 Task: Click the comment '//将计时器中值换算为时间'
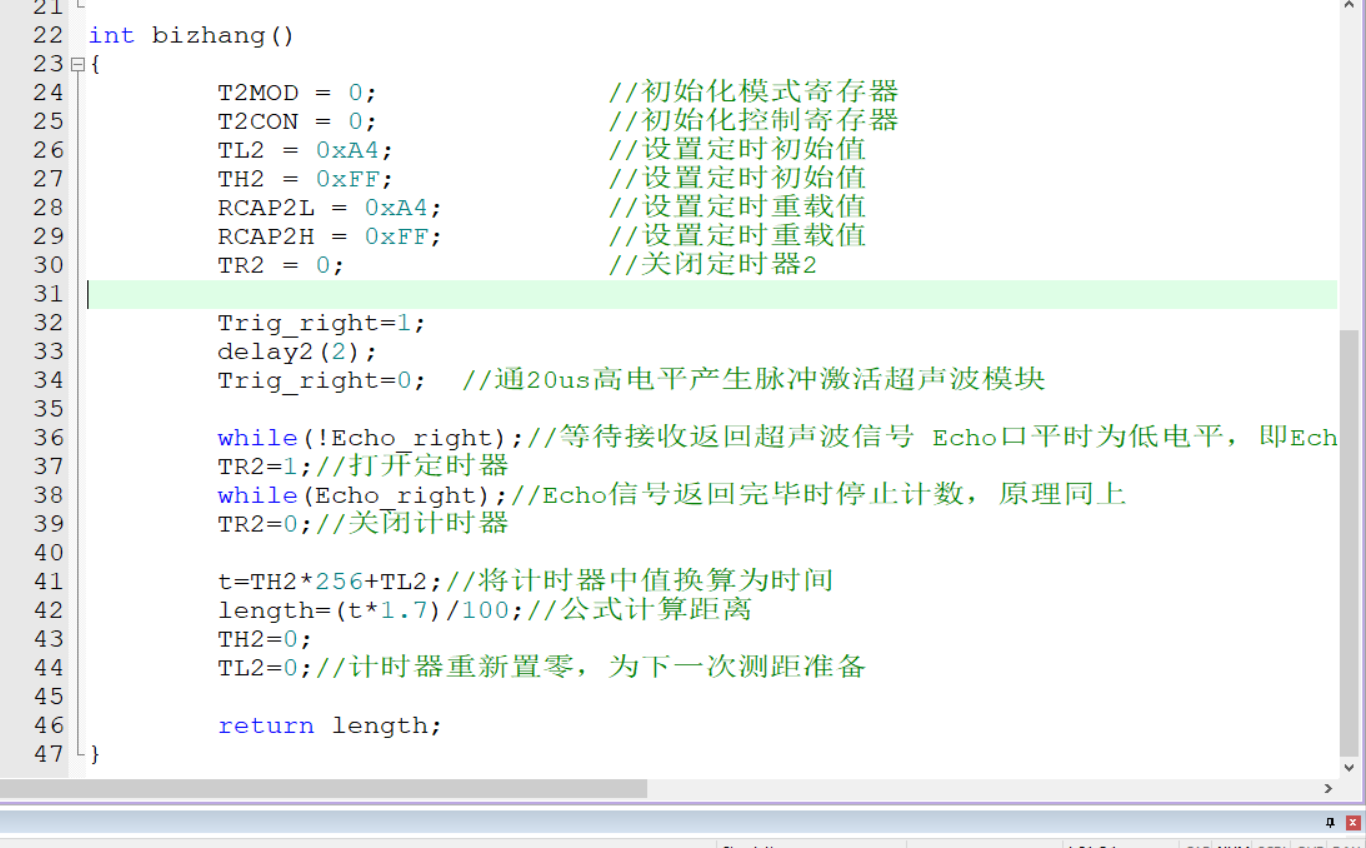(639, 581)
